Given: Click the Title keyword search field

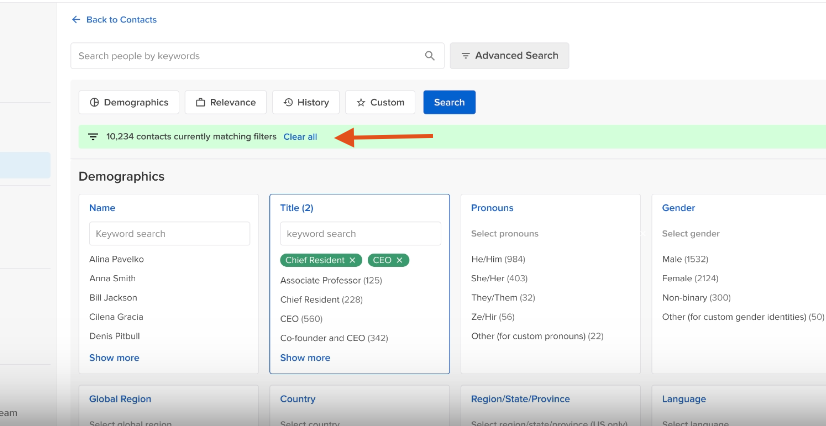Looking at the screenshot, I should click(x=360, y=233).
